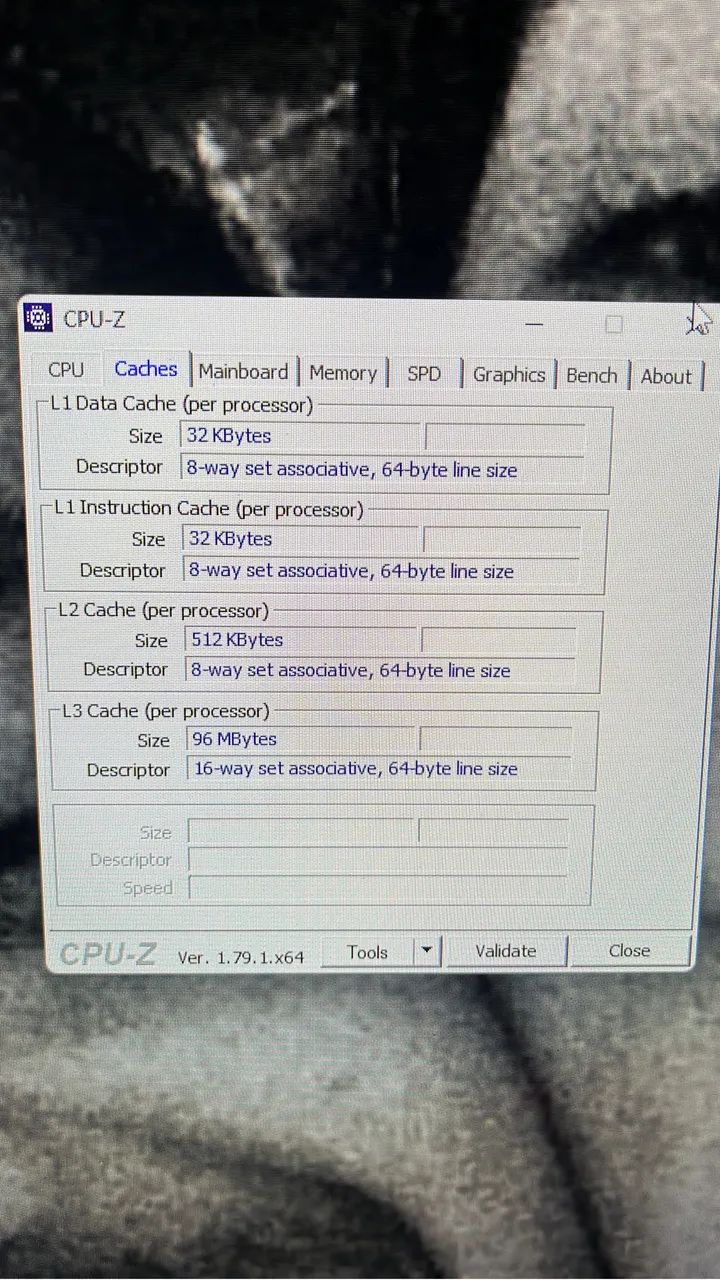Click the Validate button
The image size is (720, 1280).
click(x=505, y=951)
